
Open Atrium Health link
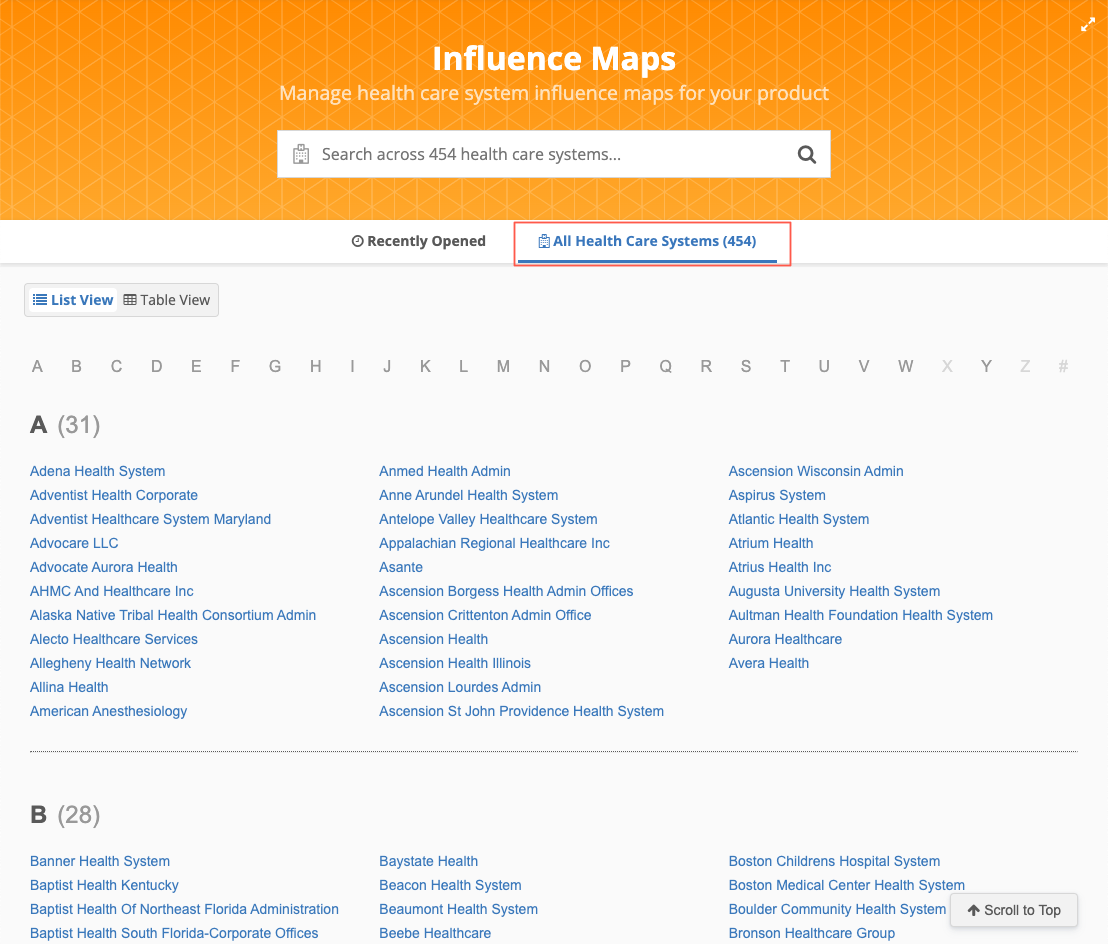771,543
